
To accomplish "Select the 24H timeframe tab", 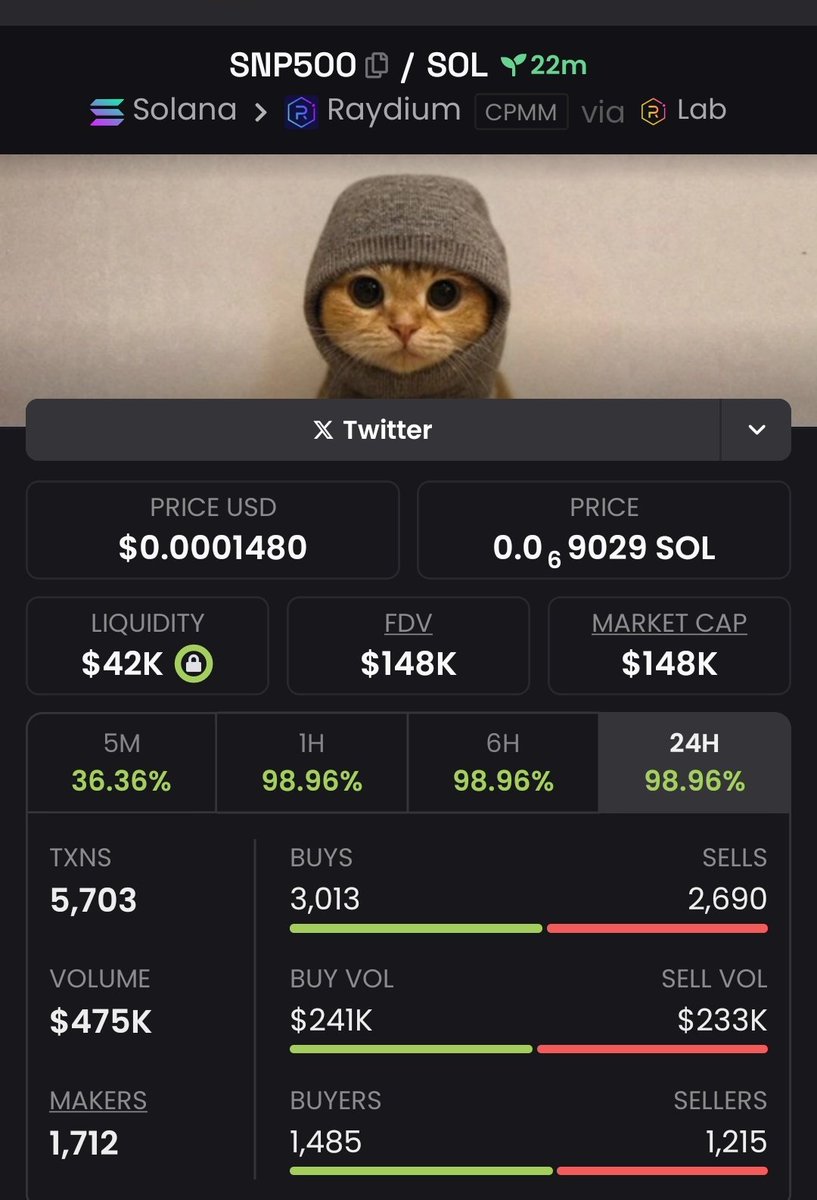I will click(x=694, y=762).
